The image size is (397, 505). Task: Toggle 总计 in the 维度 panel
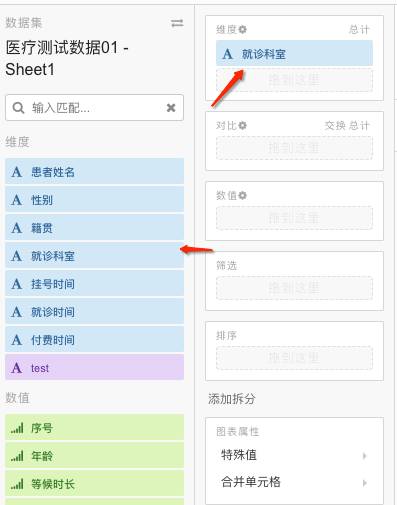[x=359, y=30]
